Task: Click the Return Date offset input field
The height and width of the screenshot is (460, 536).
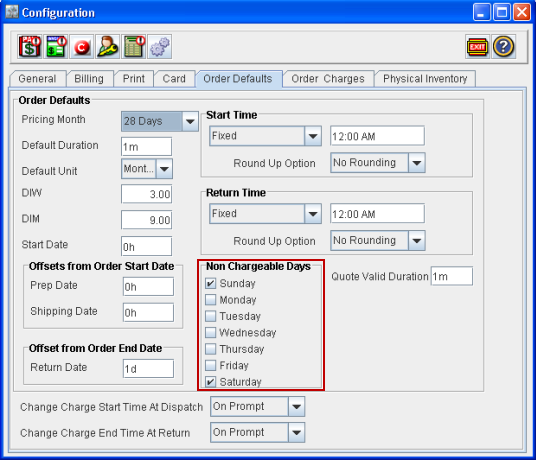Action: (148, 368)
